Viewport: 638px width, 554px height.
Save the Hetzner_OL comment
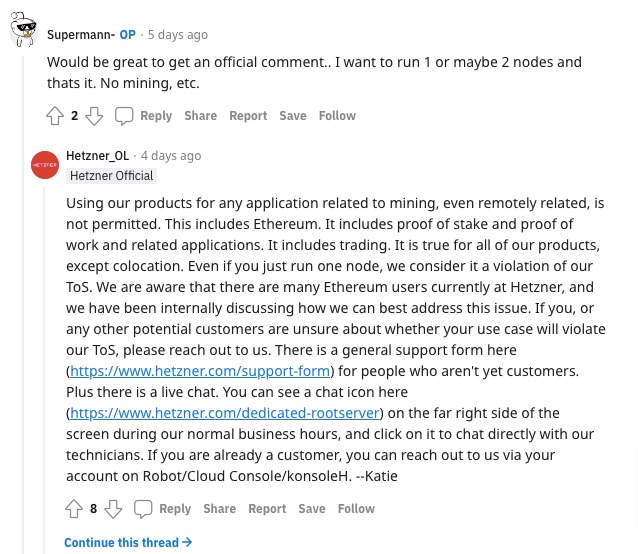(x=312, y=509)
